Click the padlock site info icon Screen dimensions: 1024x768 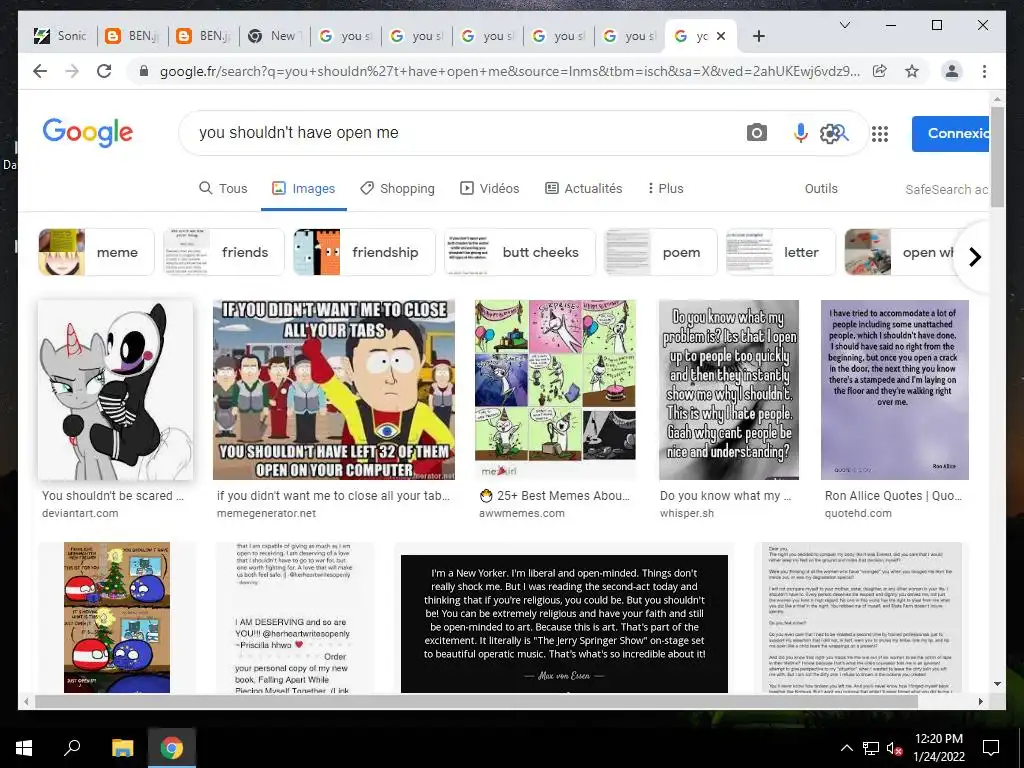[x=144, y=71]
